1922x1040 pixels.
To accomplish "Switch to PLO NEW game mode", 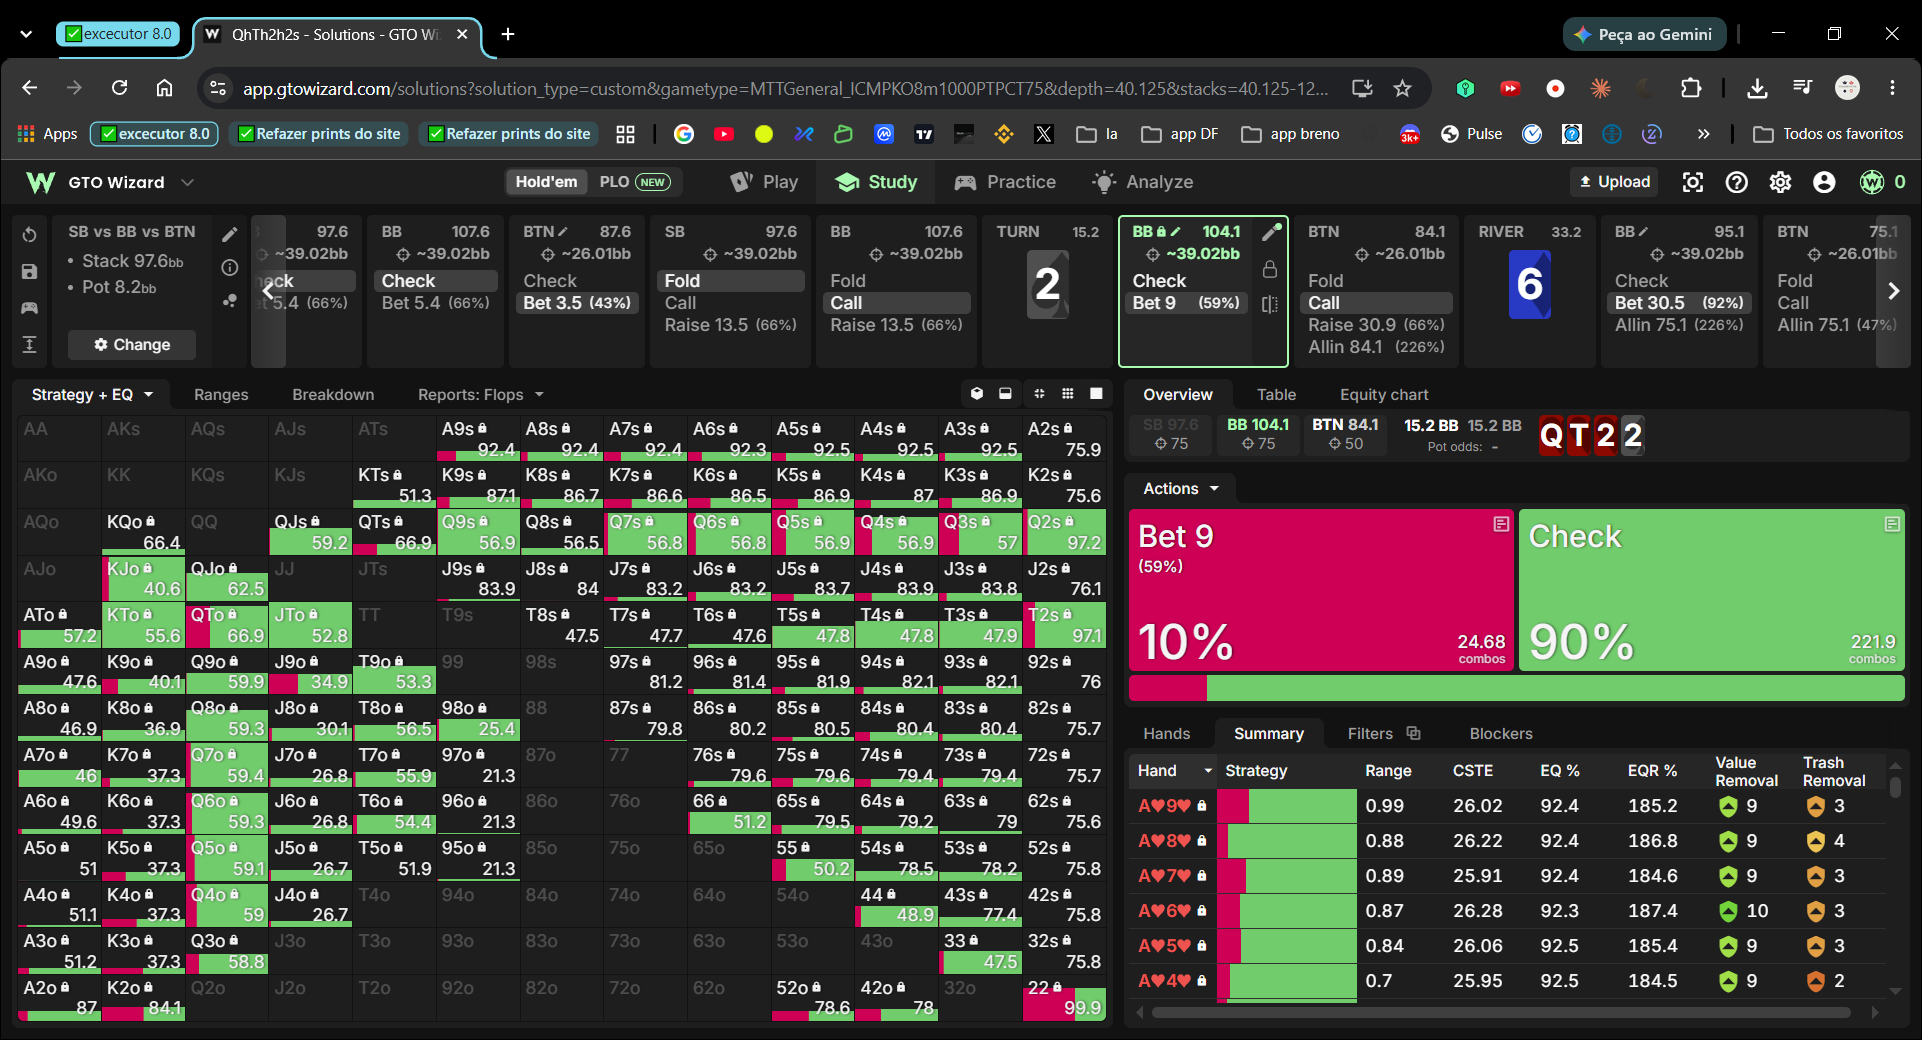I will (634, 182).
